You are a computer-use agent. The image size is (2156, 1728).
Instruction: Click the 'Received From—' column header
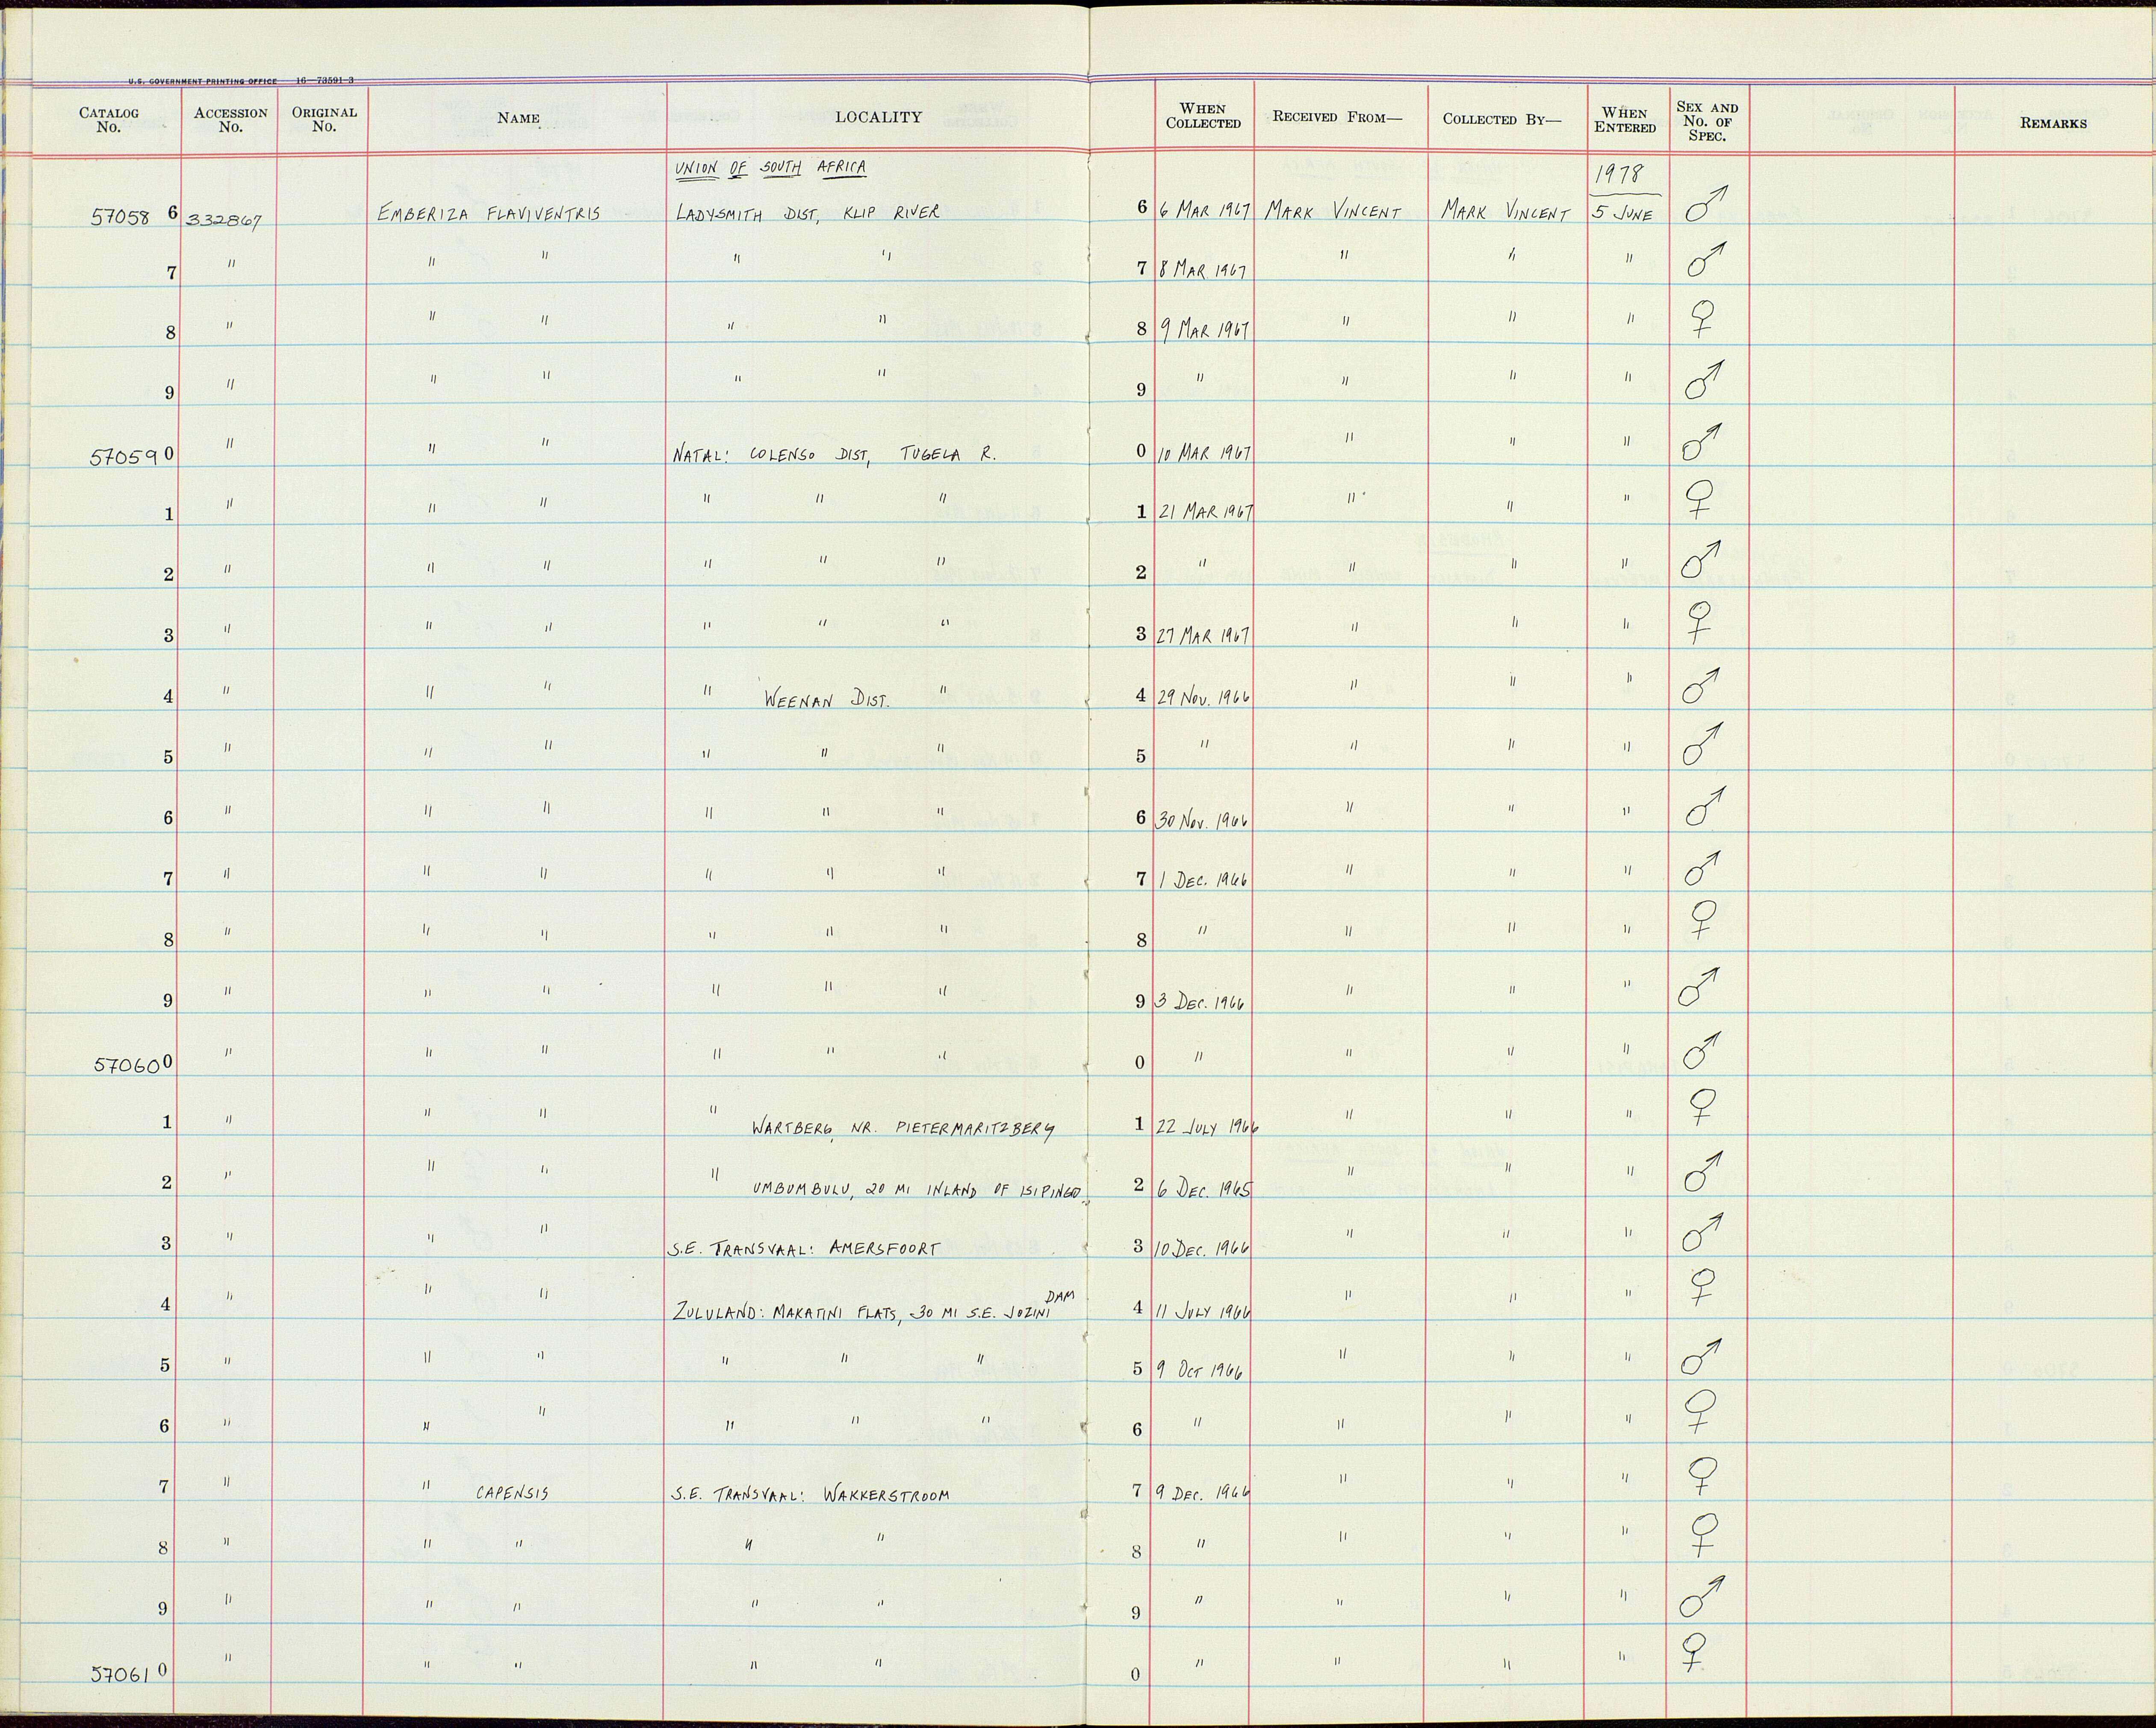pos(1337,117)
